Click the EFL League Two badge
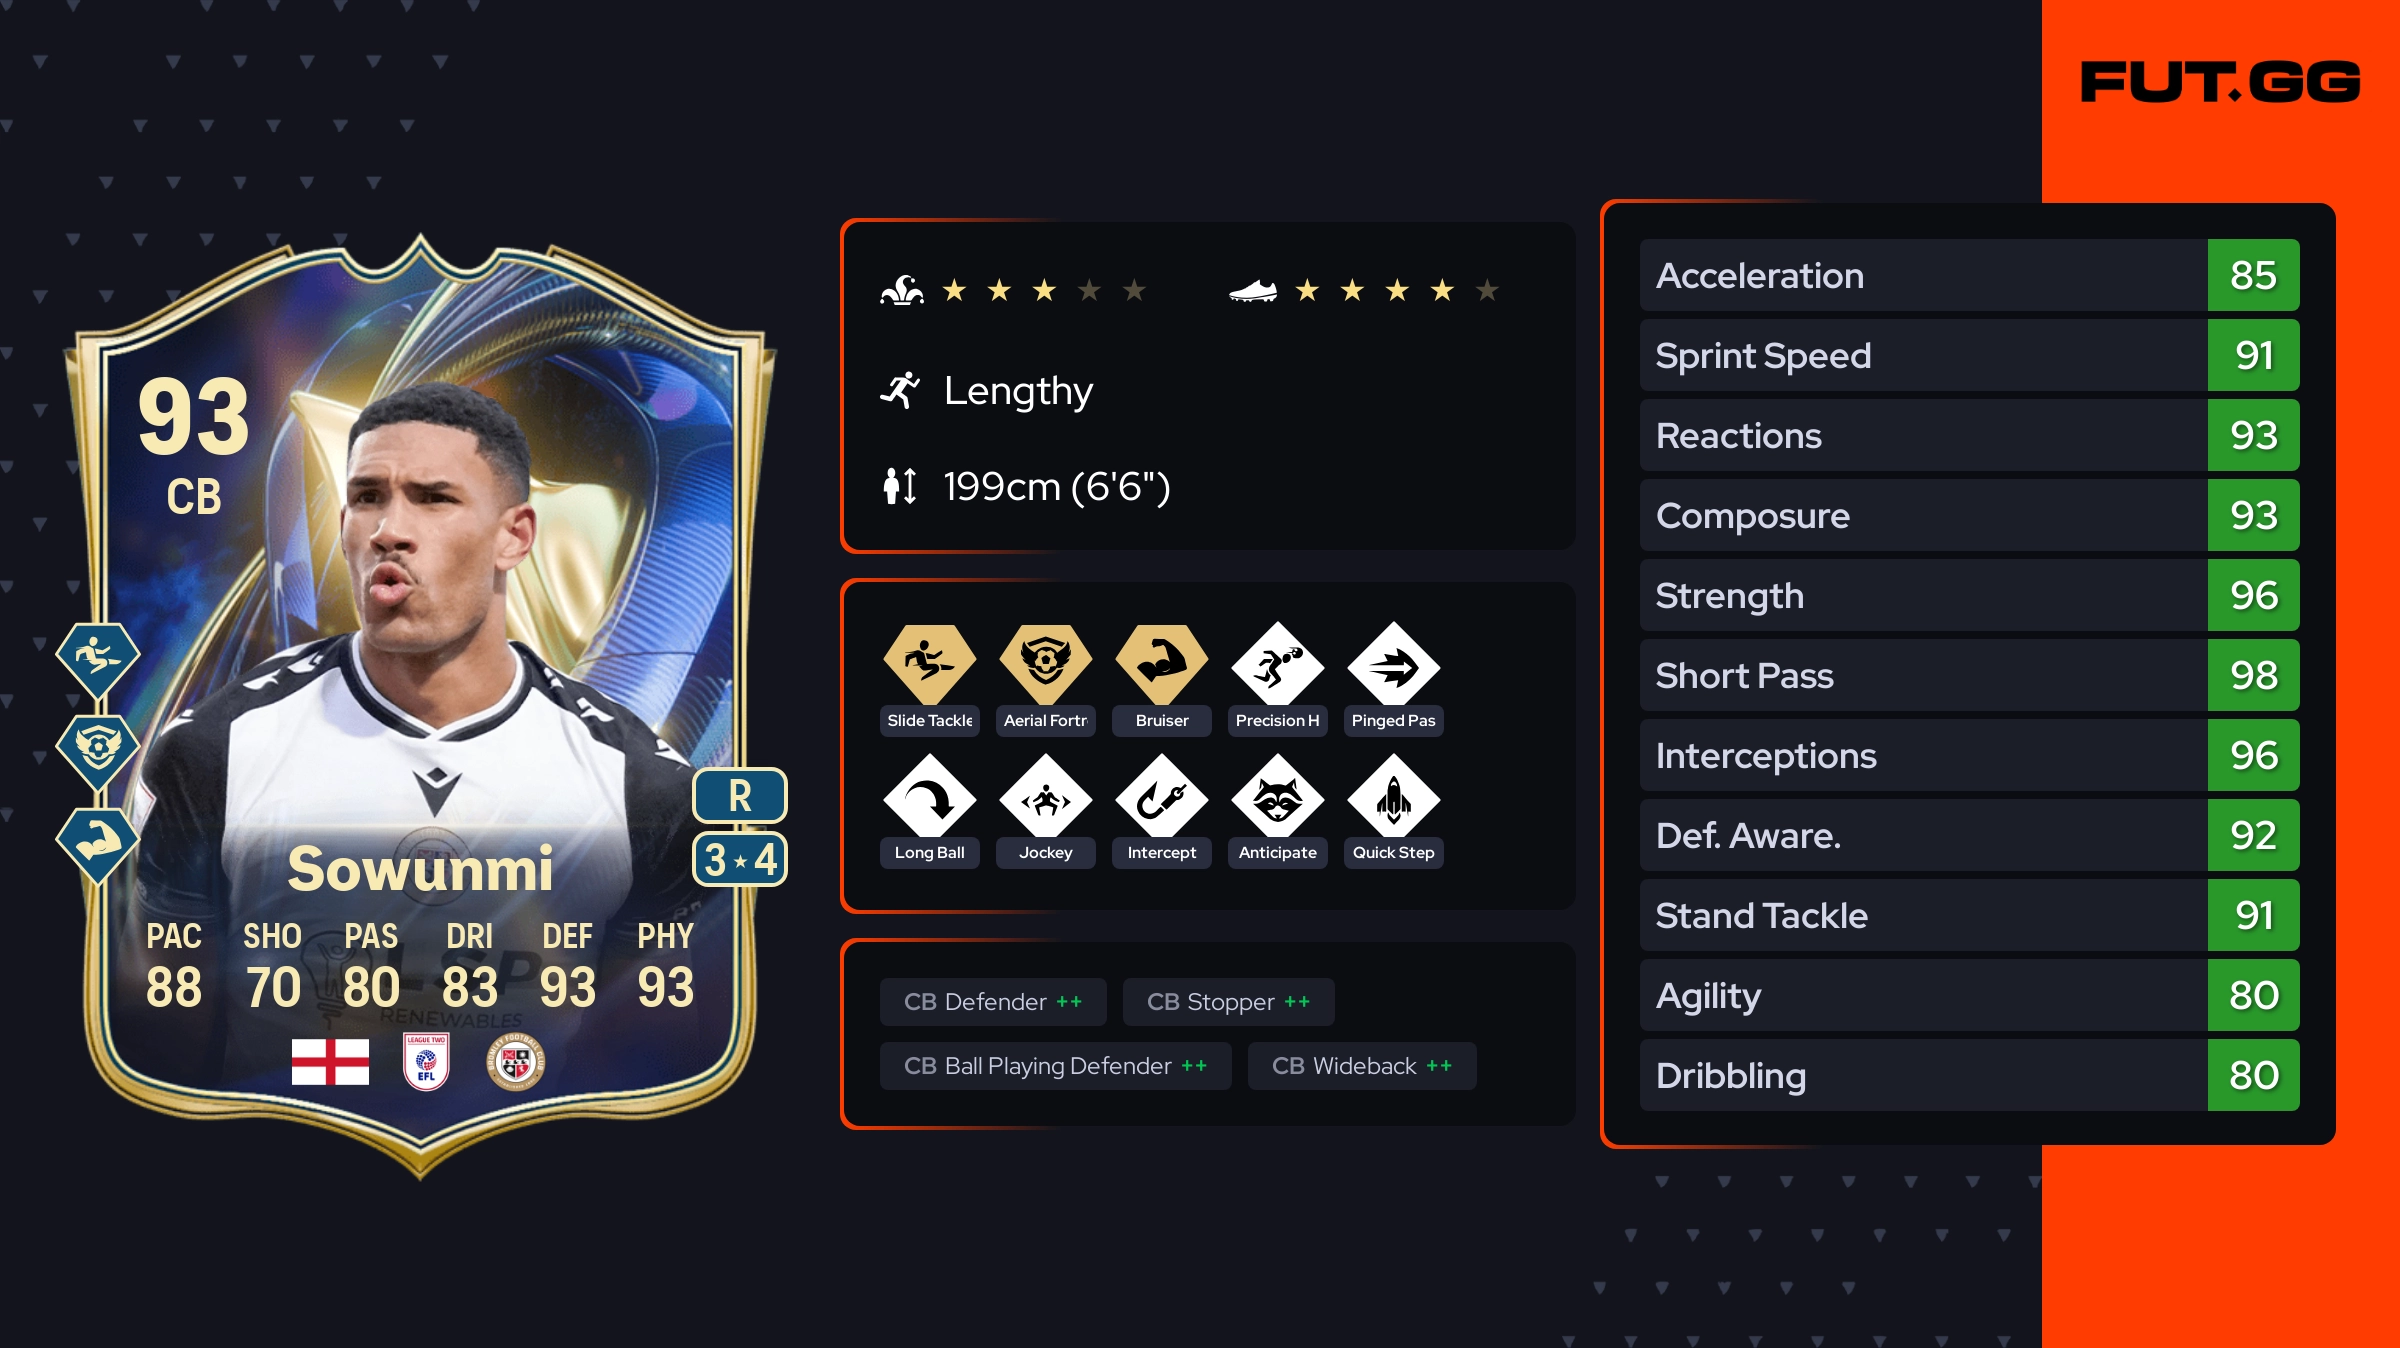 [x=426, y=1061]
